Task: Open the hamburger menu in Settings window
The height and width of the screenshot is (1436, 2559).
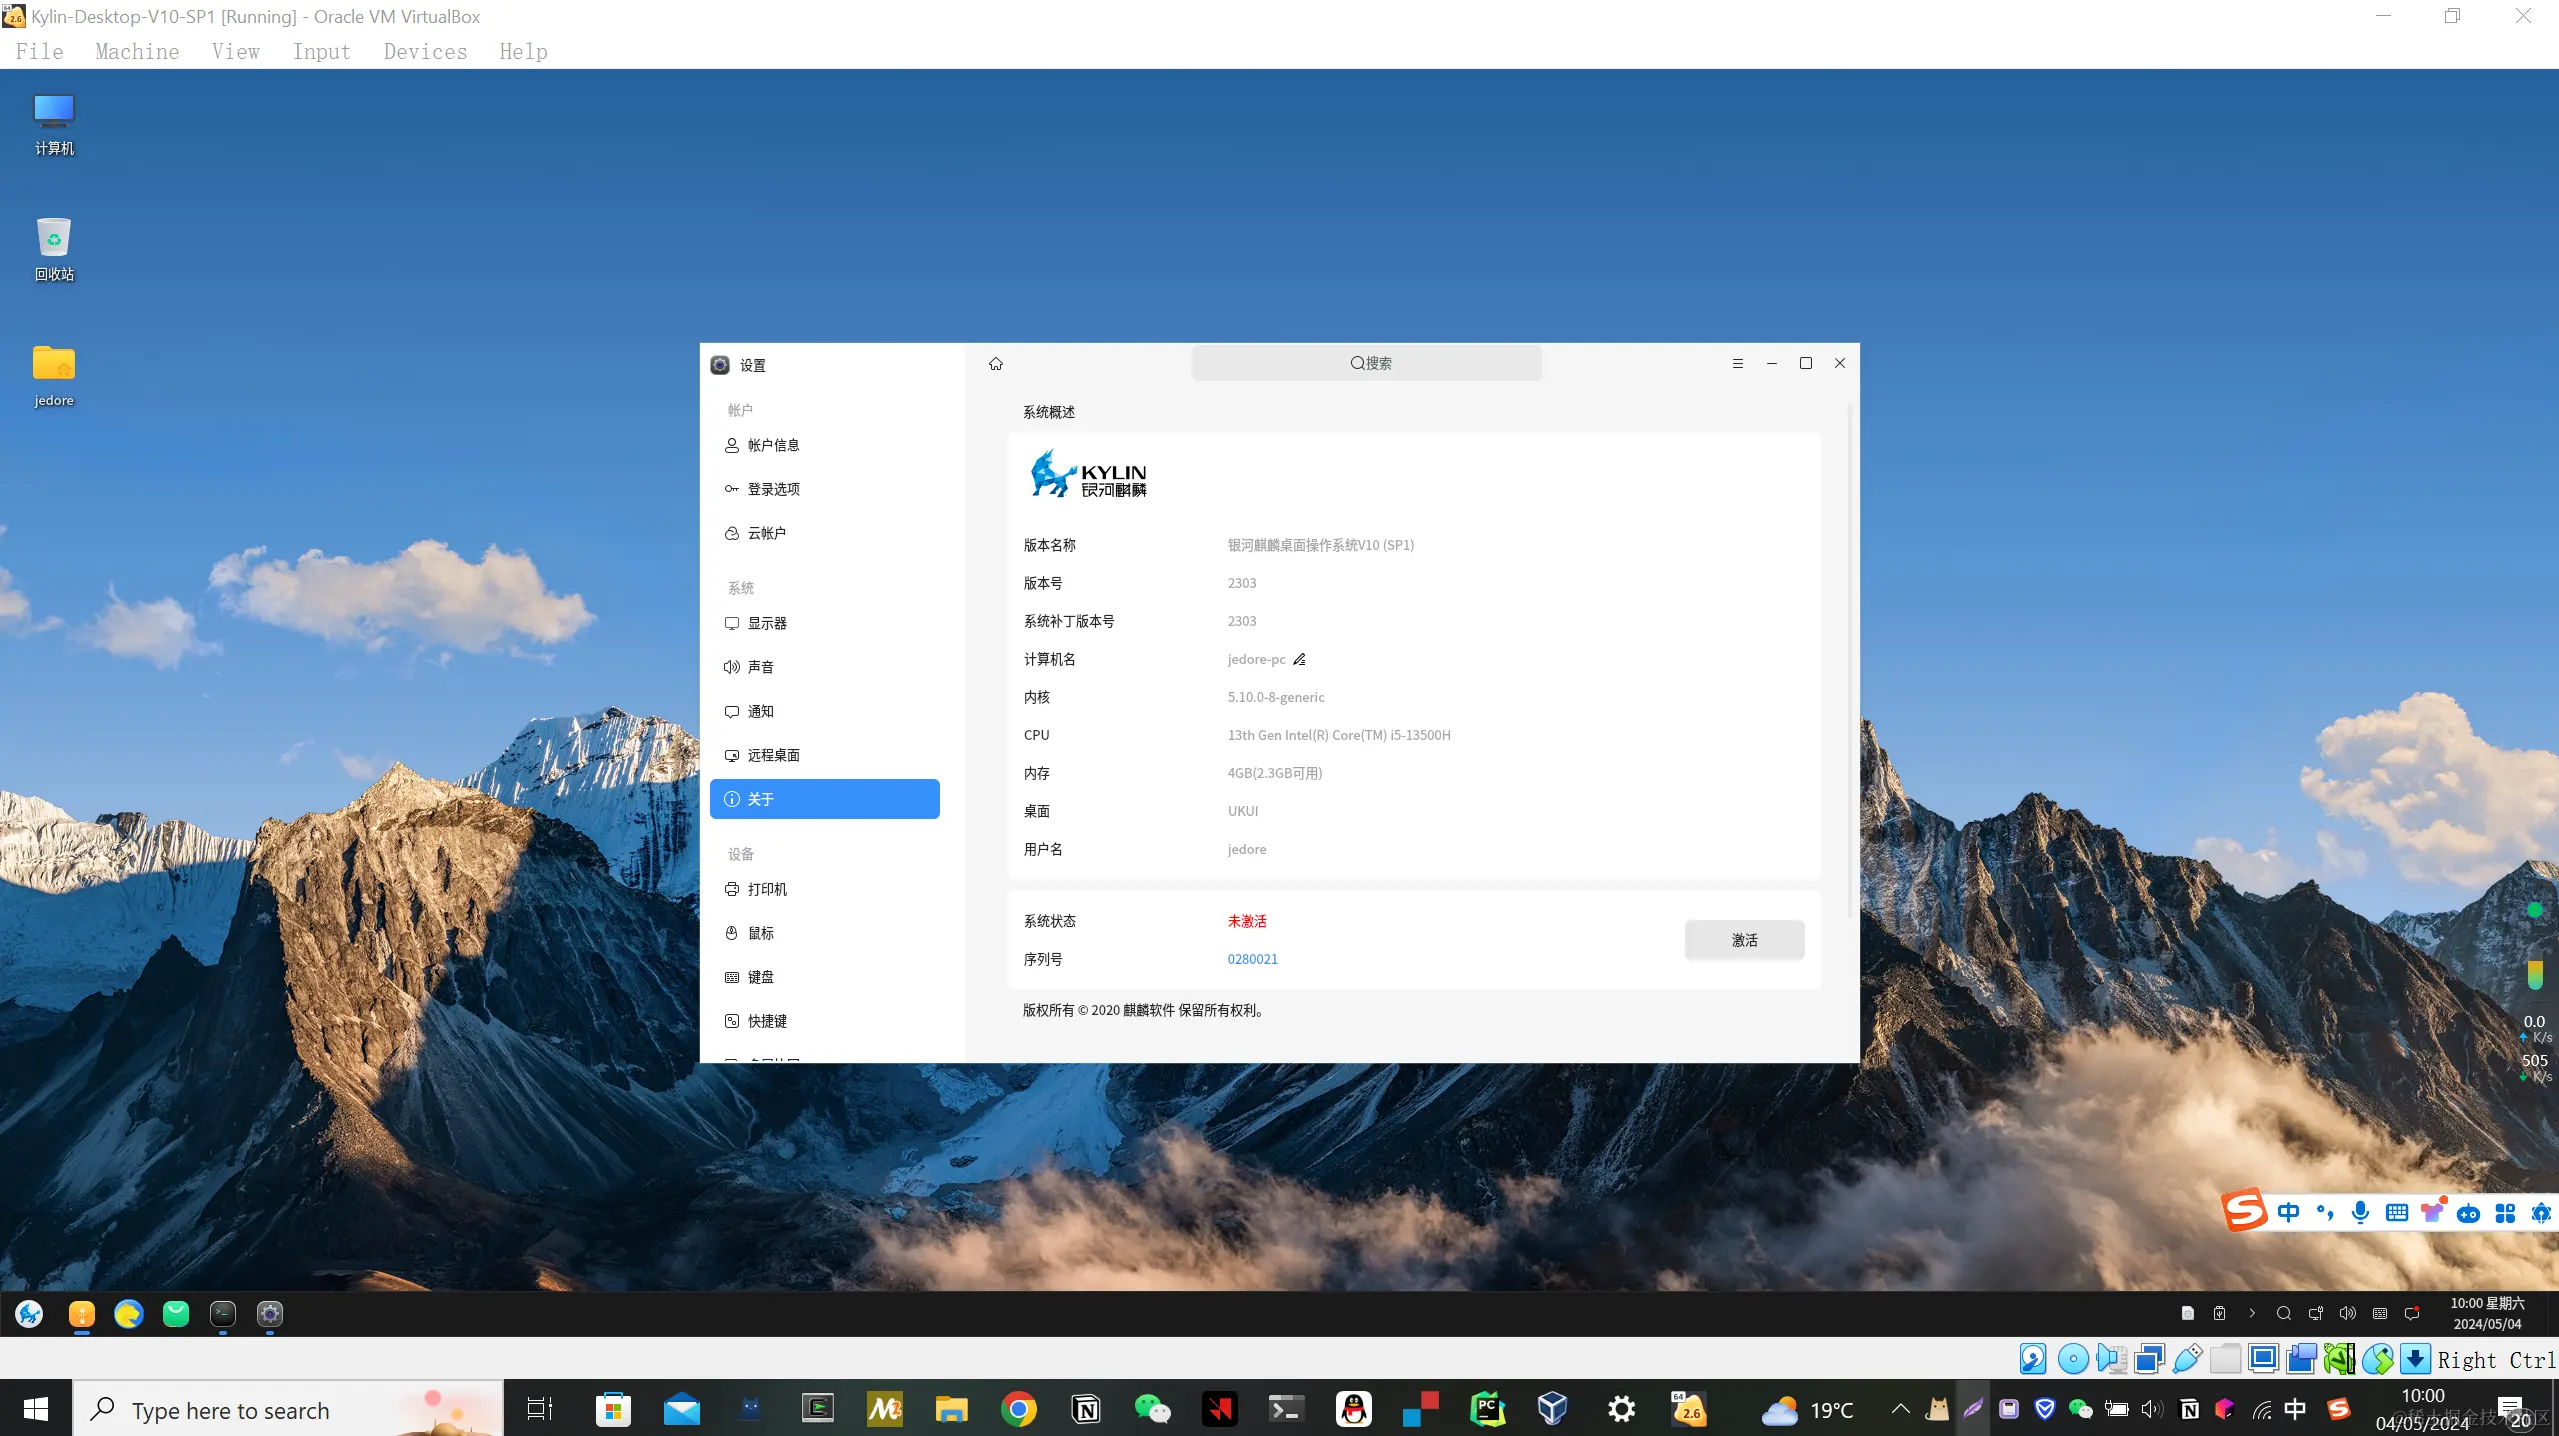Action: [x=1737, y=364]
